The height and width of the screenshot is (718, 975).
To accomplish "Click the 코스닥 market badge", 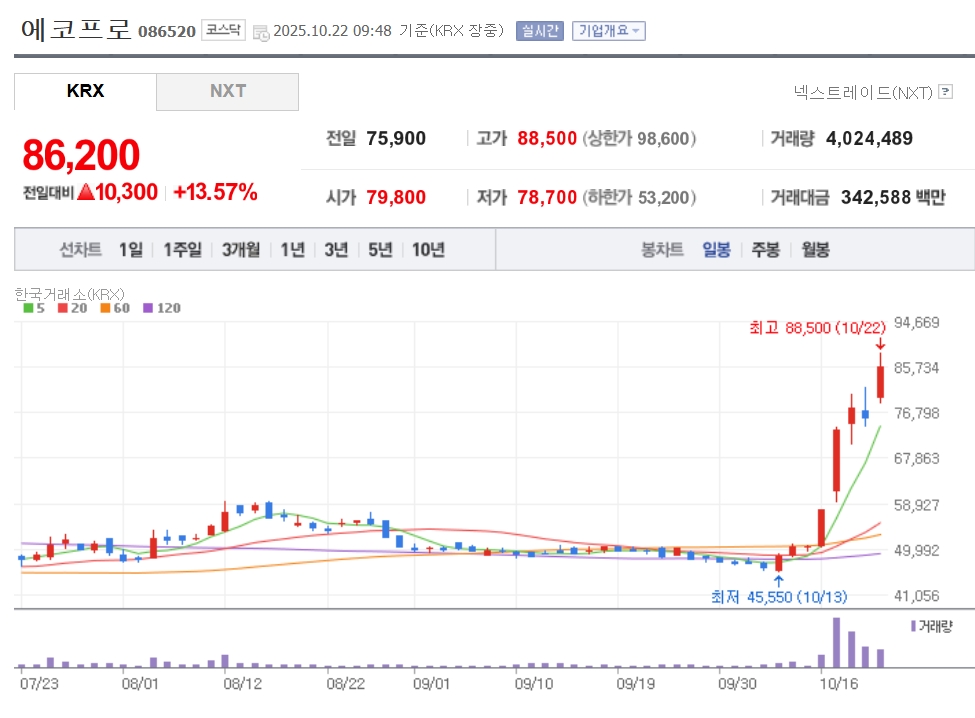I will coord(222,31).
